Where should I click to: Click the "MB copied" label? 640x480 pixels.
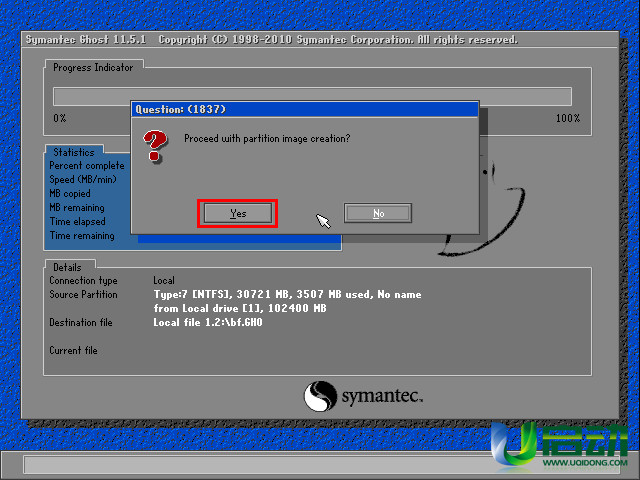(70, 193)
